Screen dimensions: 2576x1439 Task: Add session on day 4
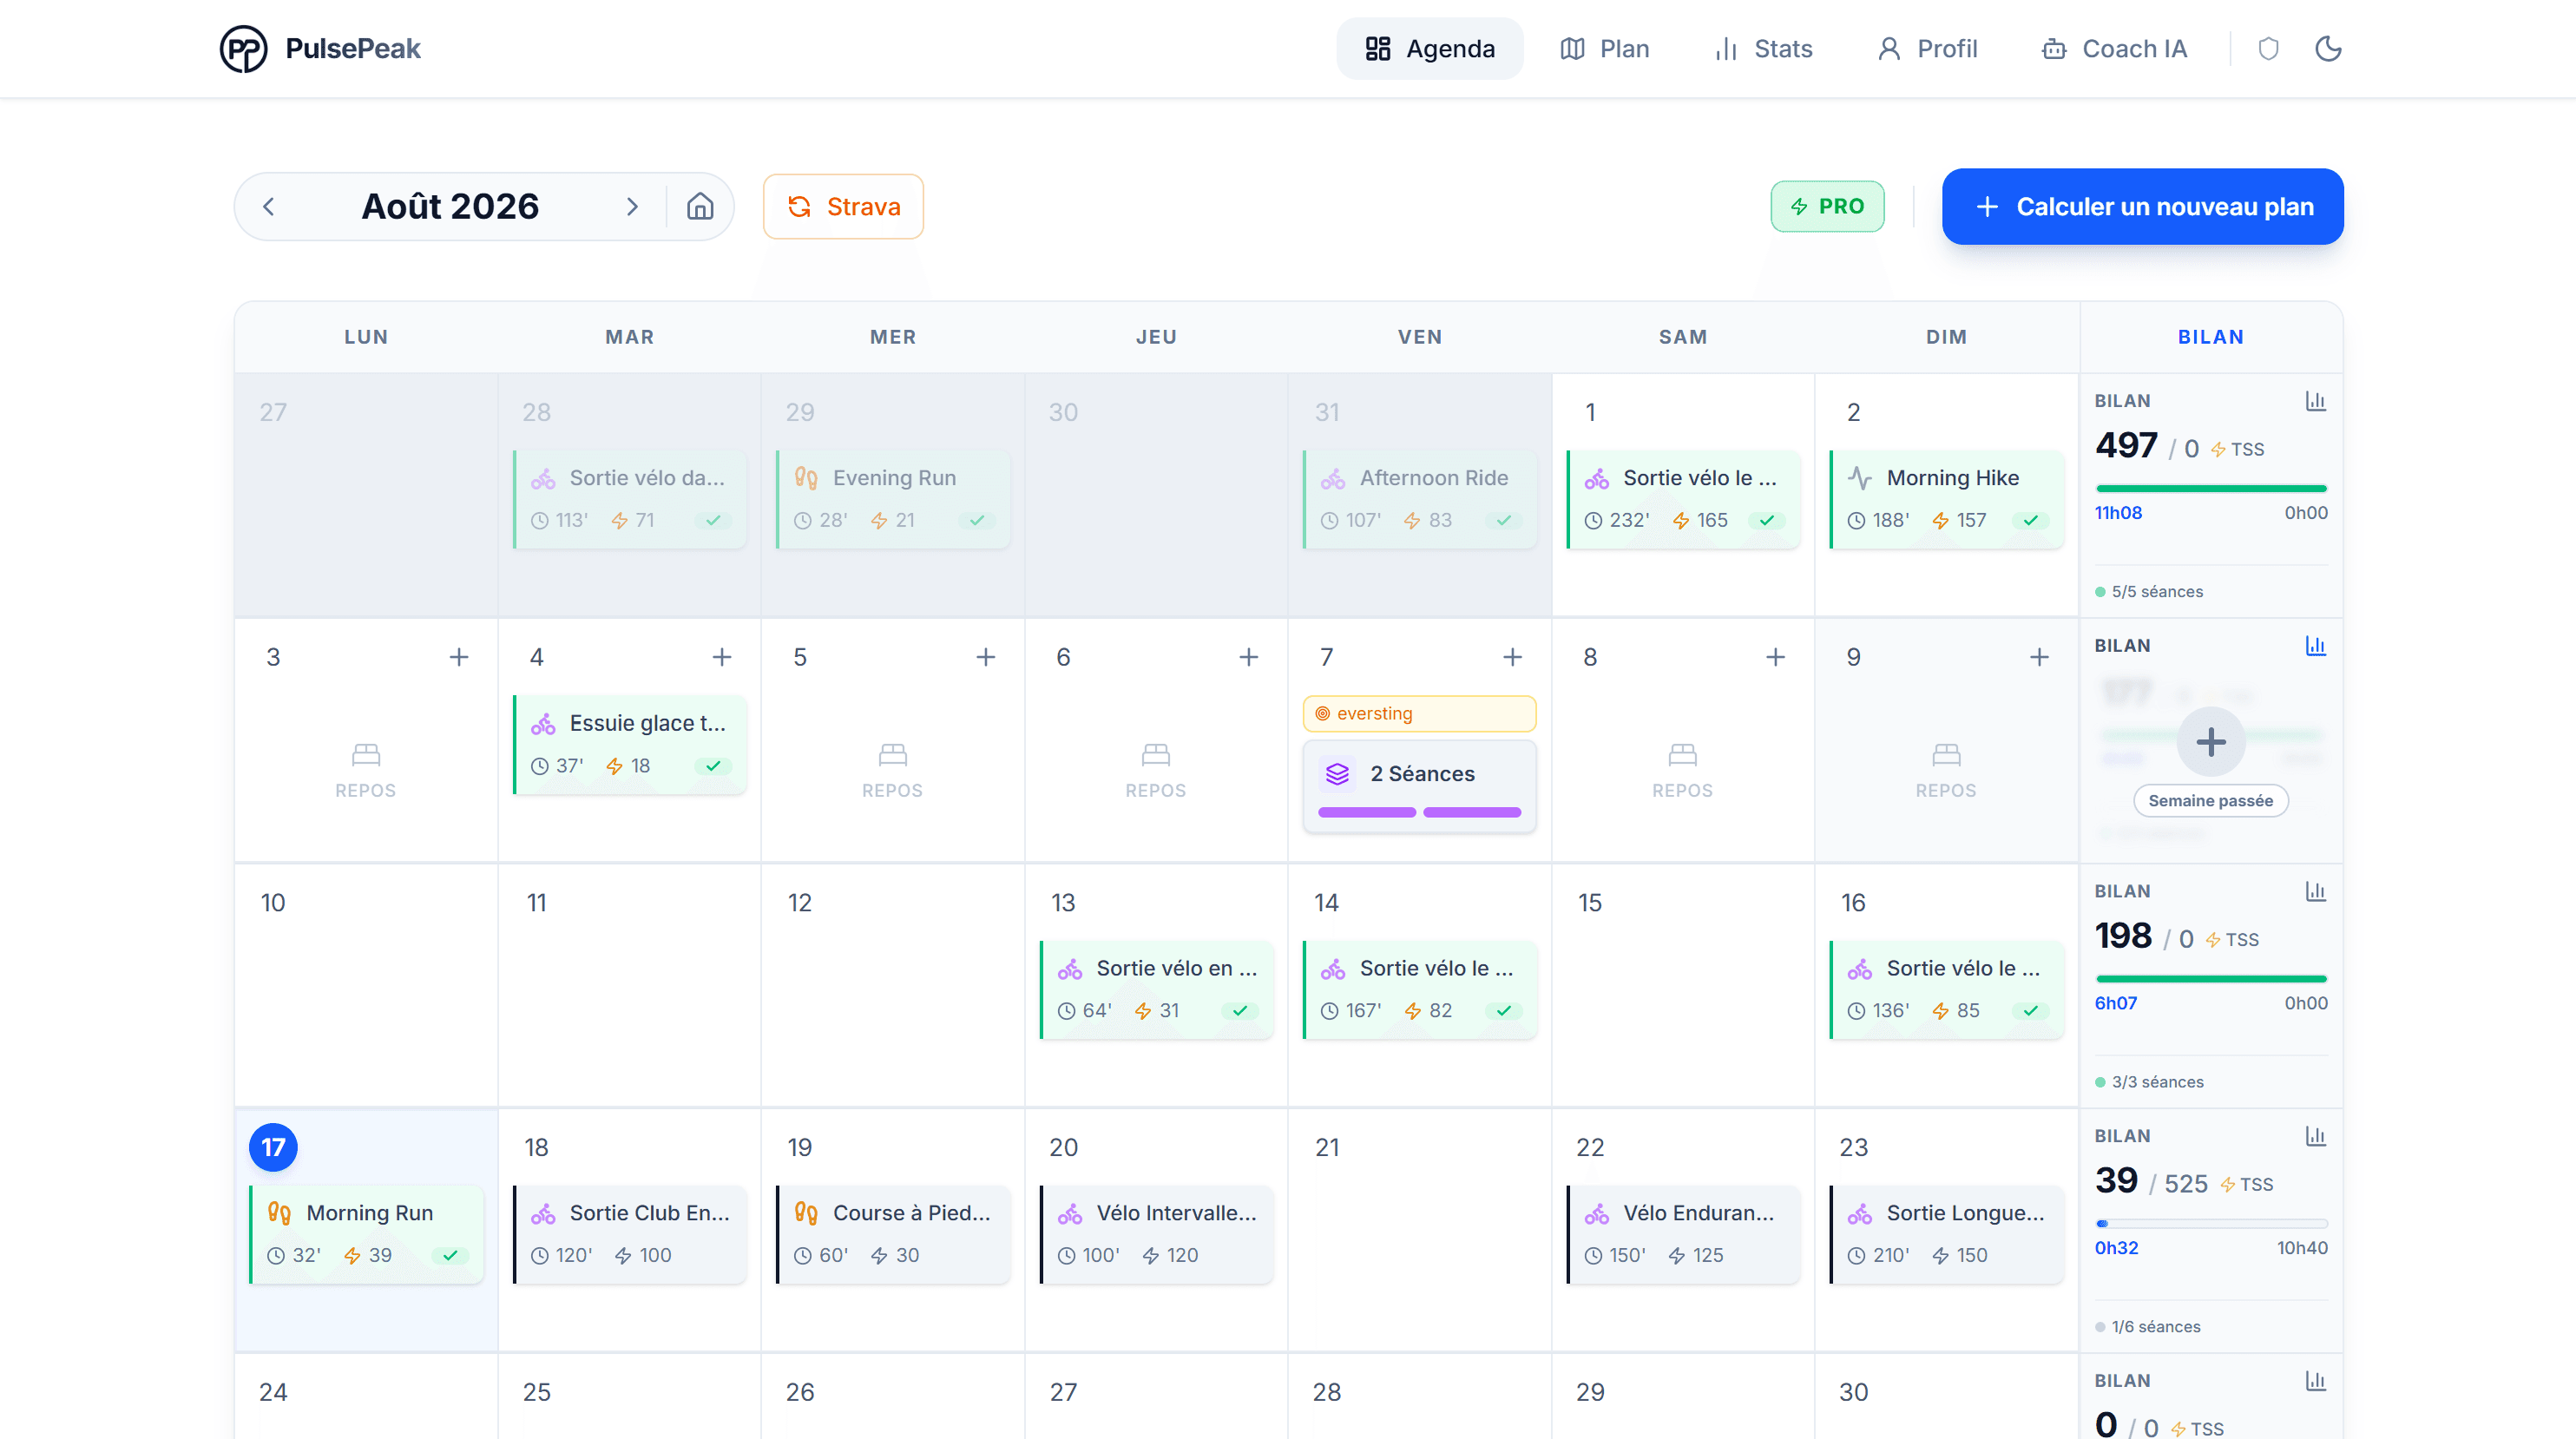coord(721,657)
